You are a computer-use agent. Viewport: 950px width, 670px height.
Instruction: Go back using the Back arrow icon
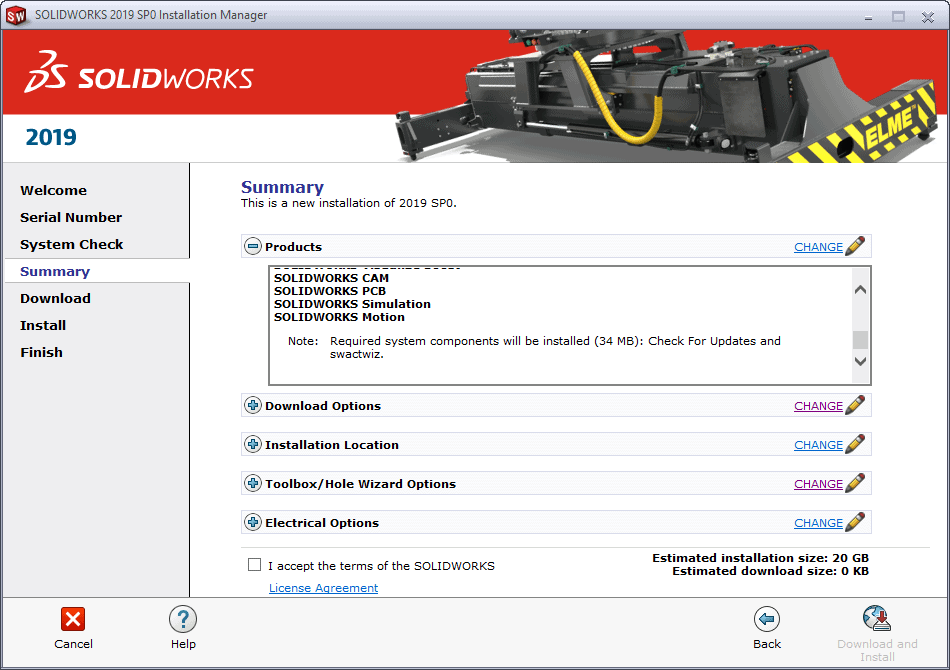click(766, 619)
